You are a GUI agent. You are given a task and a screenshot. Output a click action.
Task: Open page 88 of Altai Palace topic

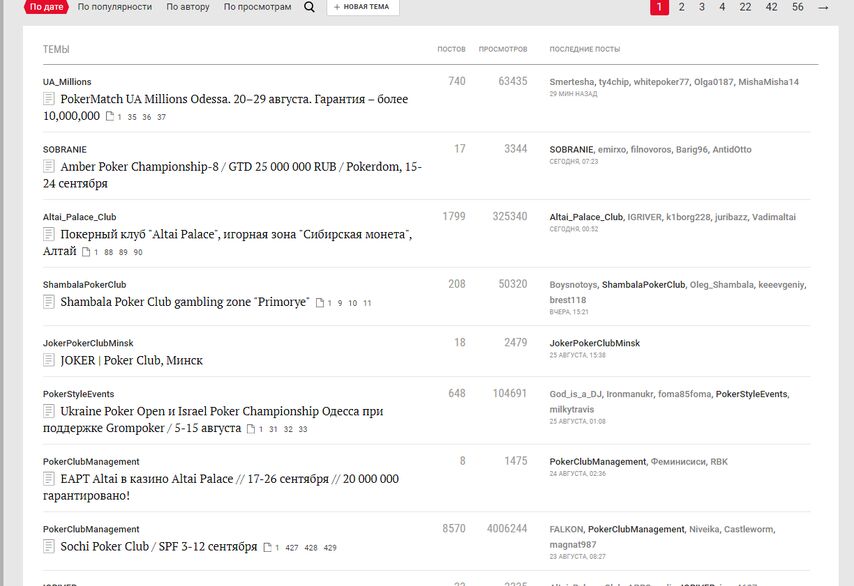tap(108, 252)
